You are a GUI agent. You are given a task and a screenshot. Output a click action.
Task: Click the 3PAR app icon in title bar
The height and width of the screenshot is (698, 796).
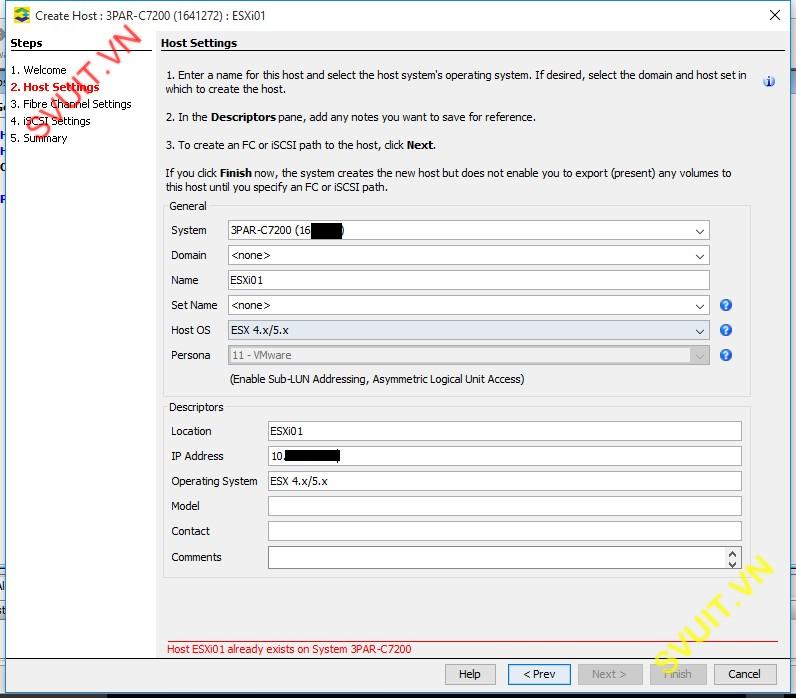[x=21, y=15]
